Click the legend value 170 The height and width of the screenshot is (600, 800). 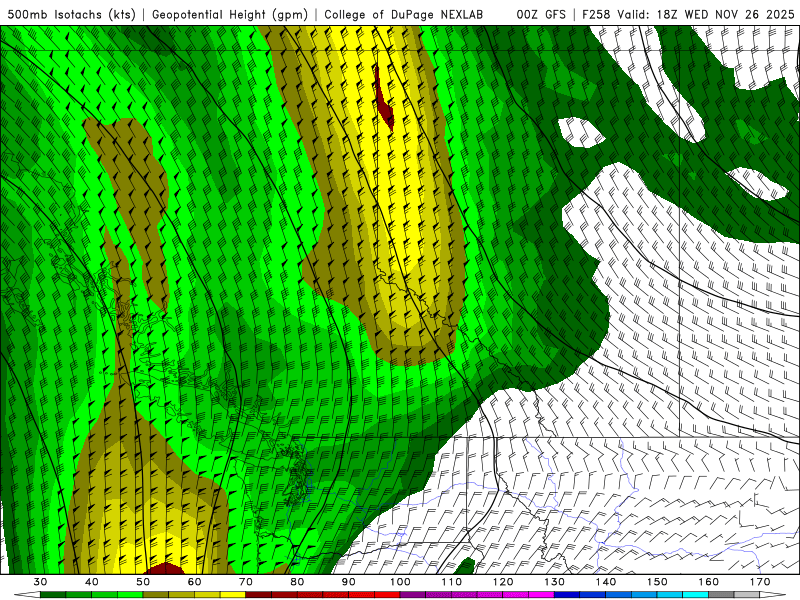(760, 582)
